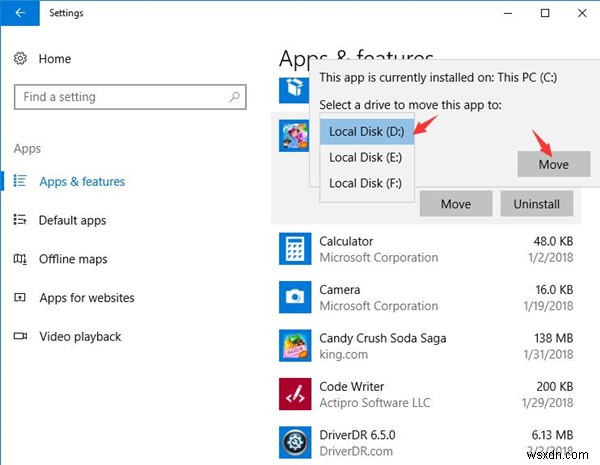
Task: Click the Move button beside Uninstall
Action: click(456, 204)
